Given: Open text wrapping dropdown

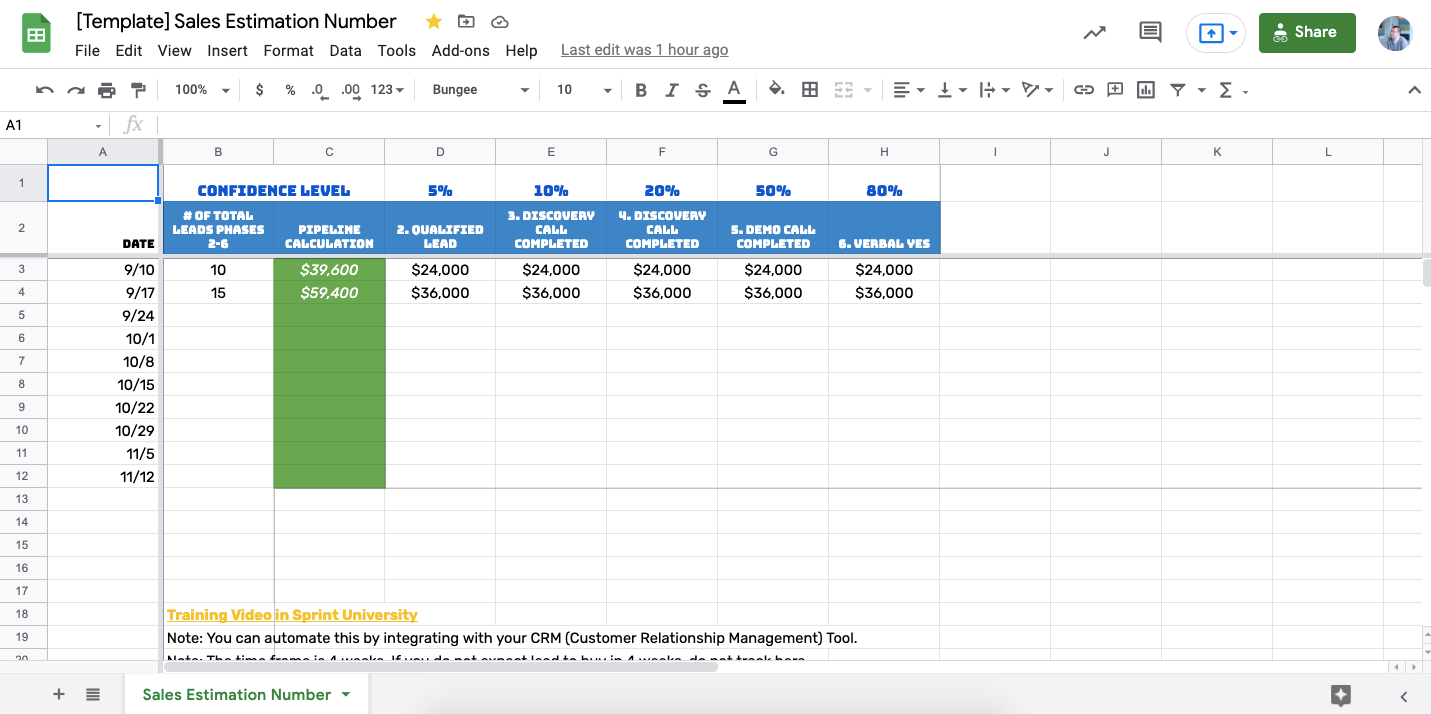Looking at the screenshot, I should pyautogui.click(x=994, y=90).
